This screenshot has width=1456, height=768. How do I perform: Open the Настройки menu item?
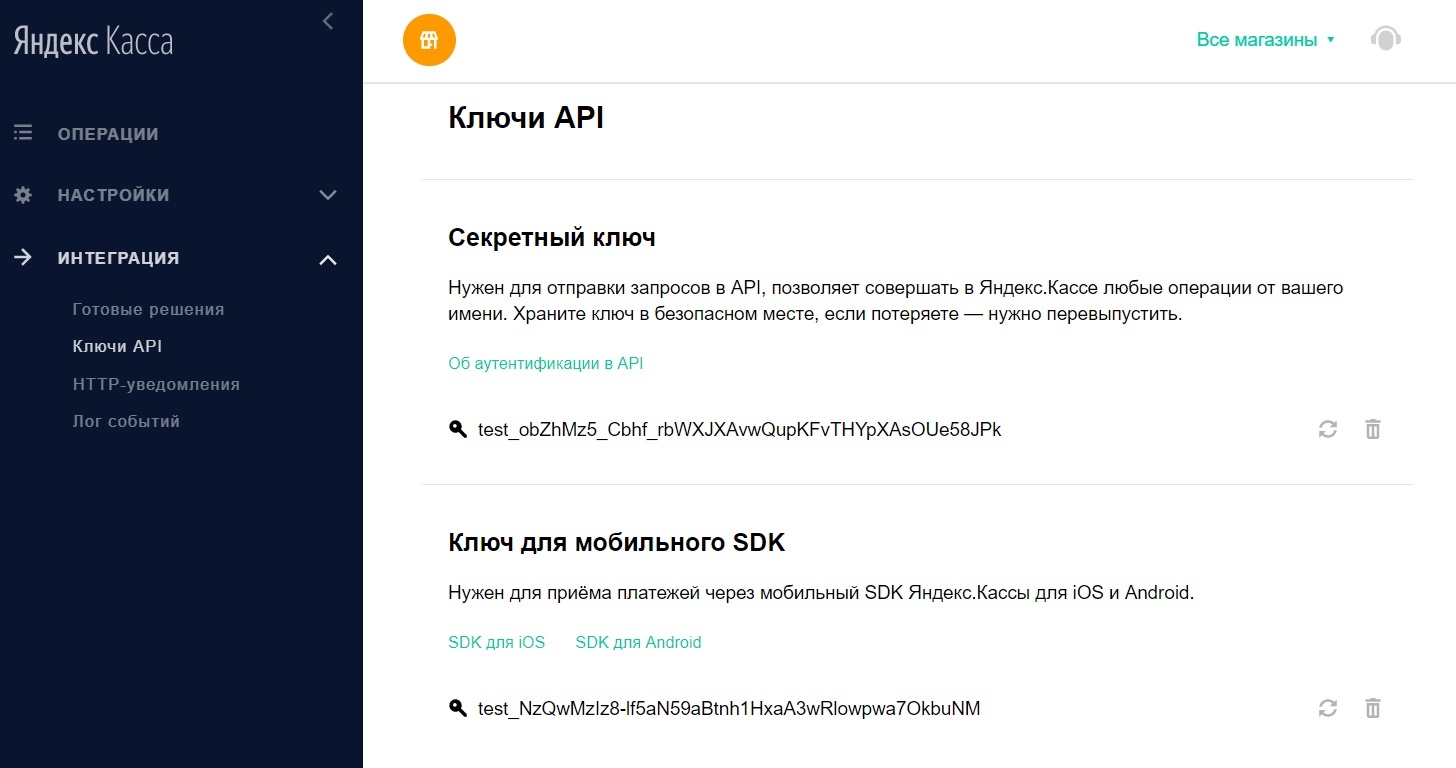tap(113, 195)
